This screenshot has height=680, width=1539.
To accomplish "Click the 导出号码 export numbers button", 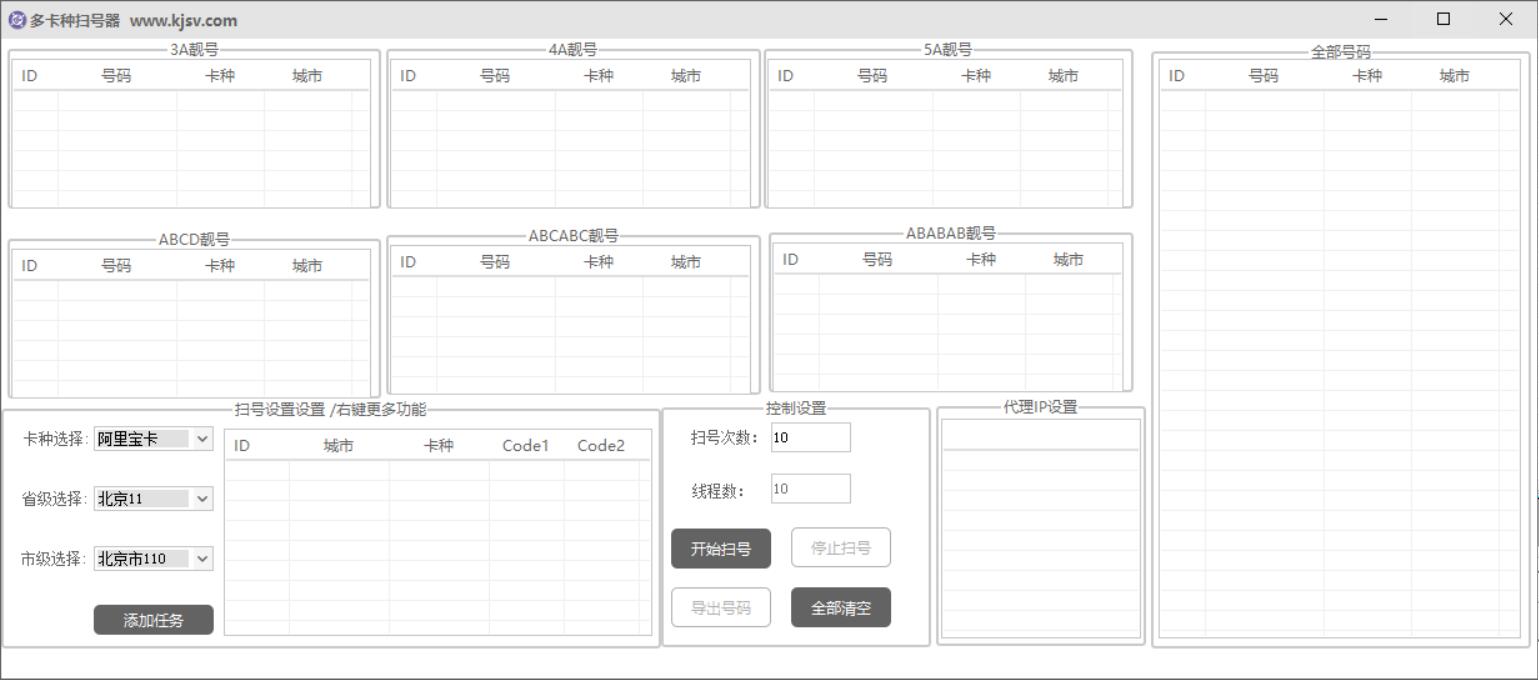I will [721, 607].
